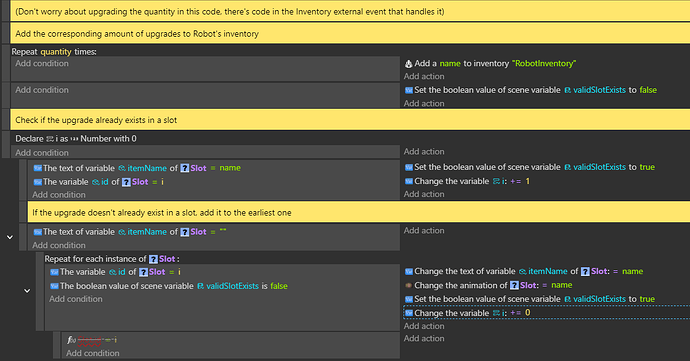Click Add action below Add a name to inventory
Viewport: 690px width, 361px height.
pyautogui.click(x=424, y=77)
